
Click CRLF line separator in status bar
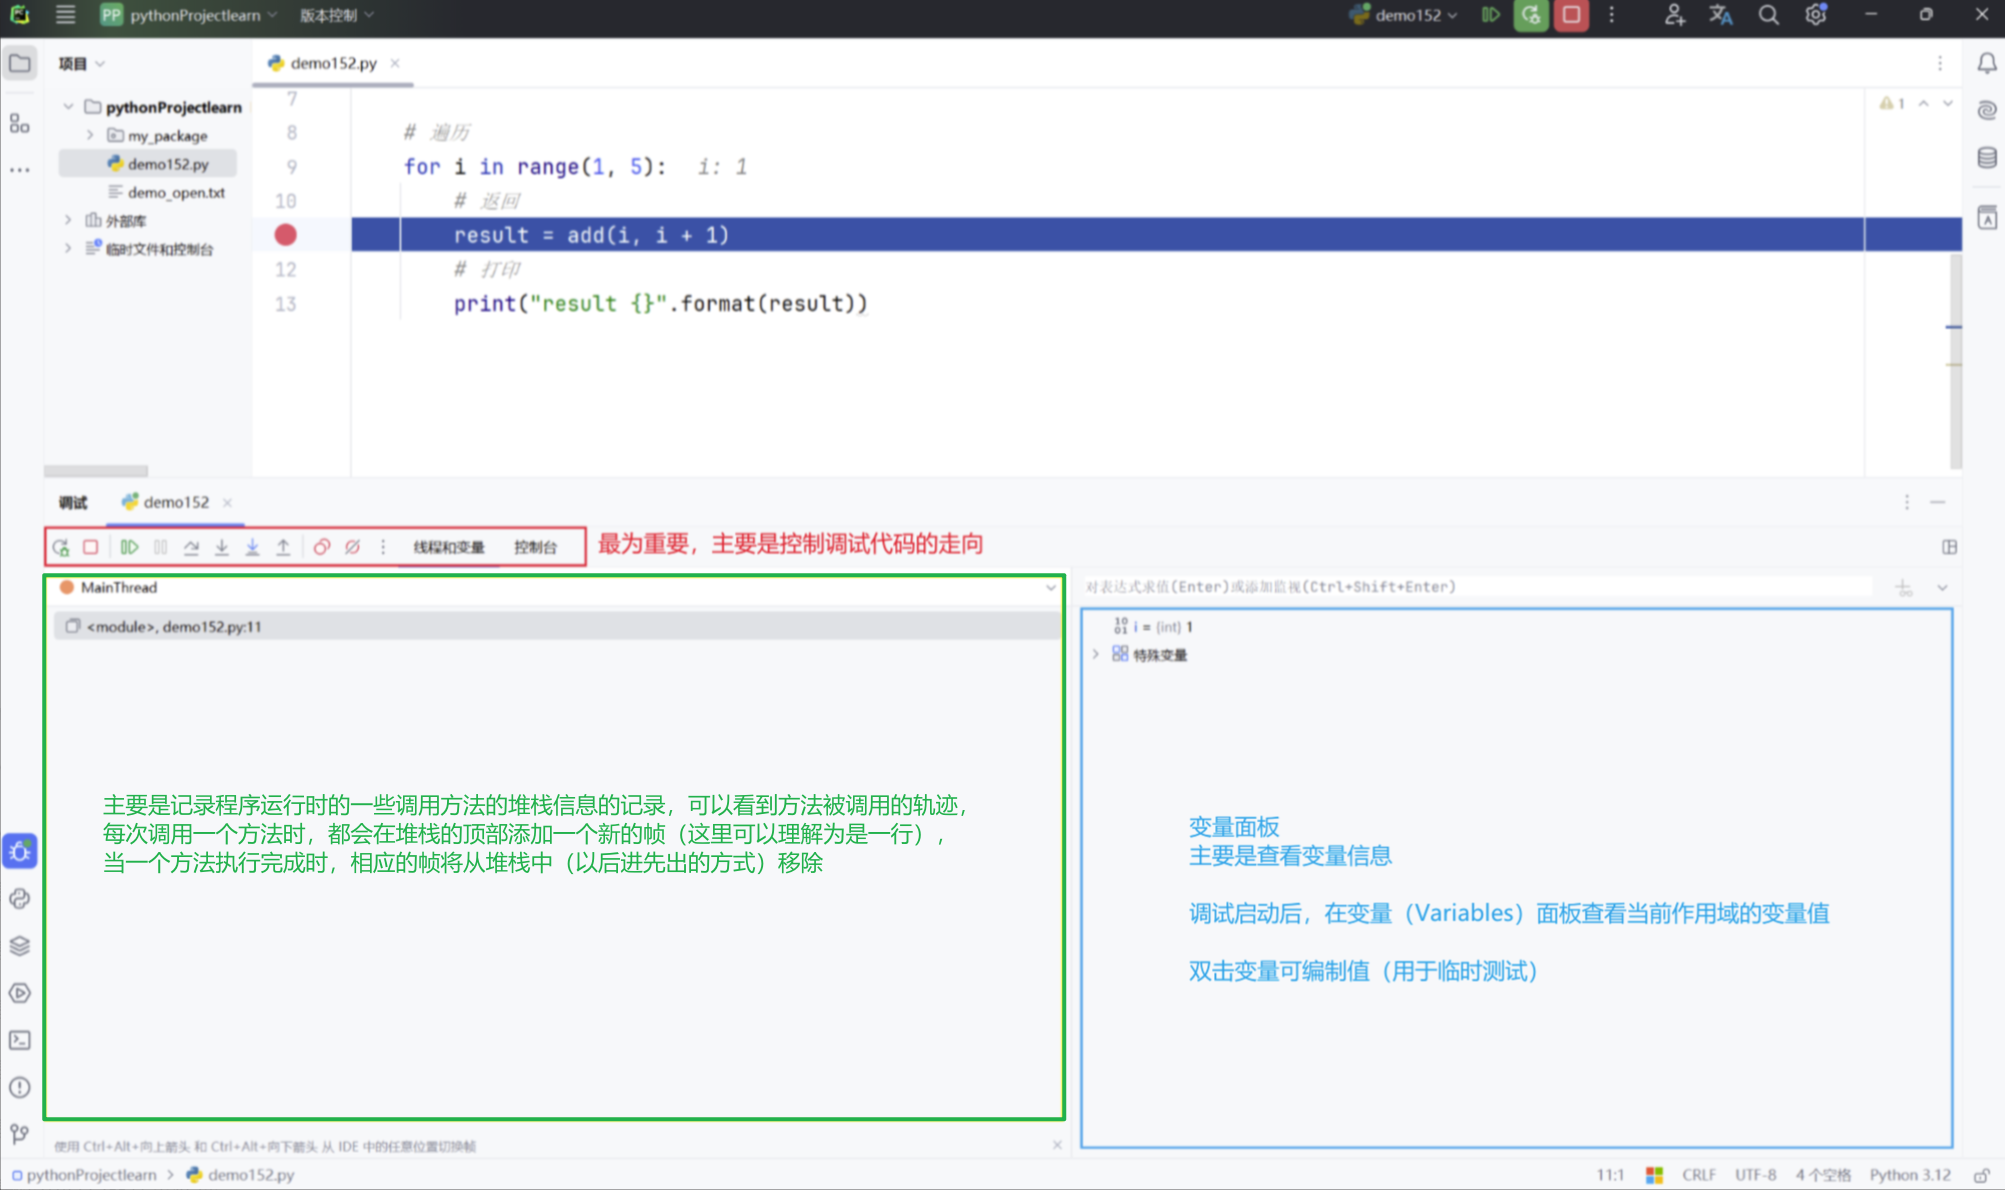pos(1699,1175)
